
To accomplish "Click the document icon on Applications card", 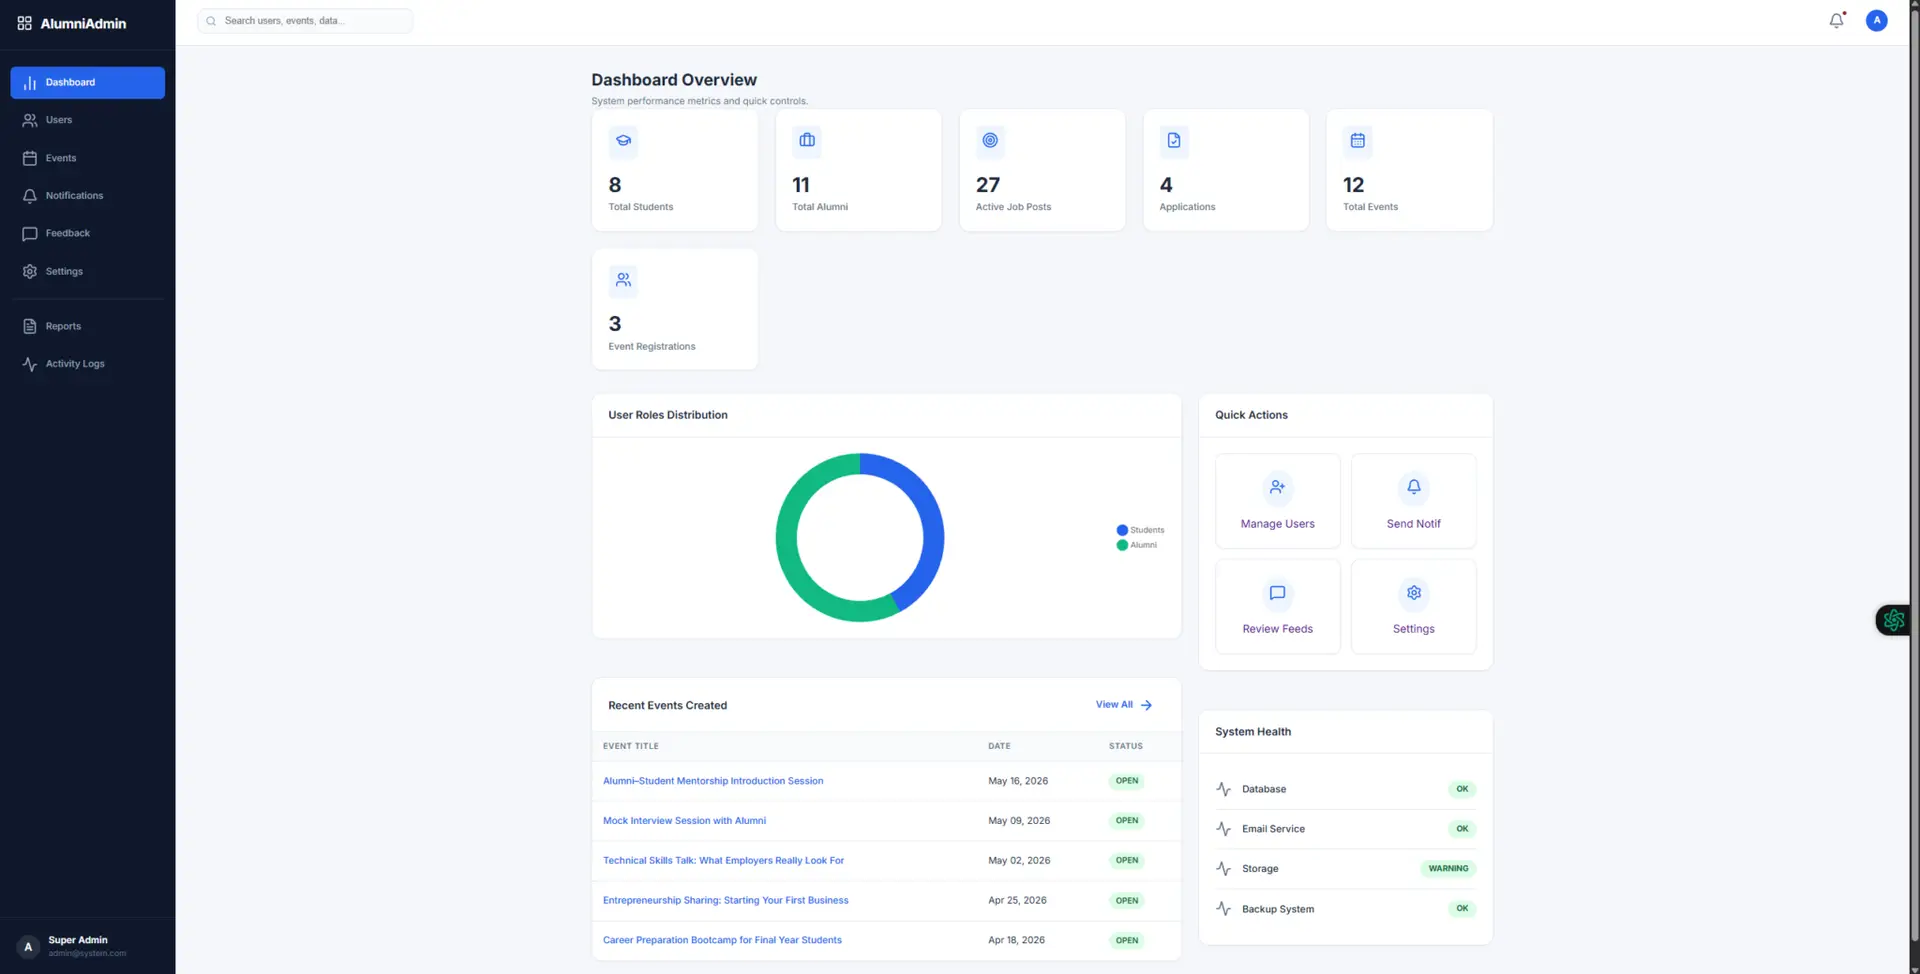I will (x=1174, y=141).
